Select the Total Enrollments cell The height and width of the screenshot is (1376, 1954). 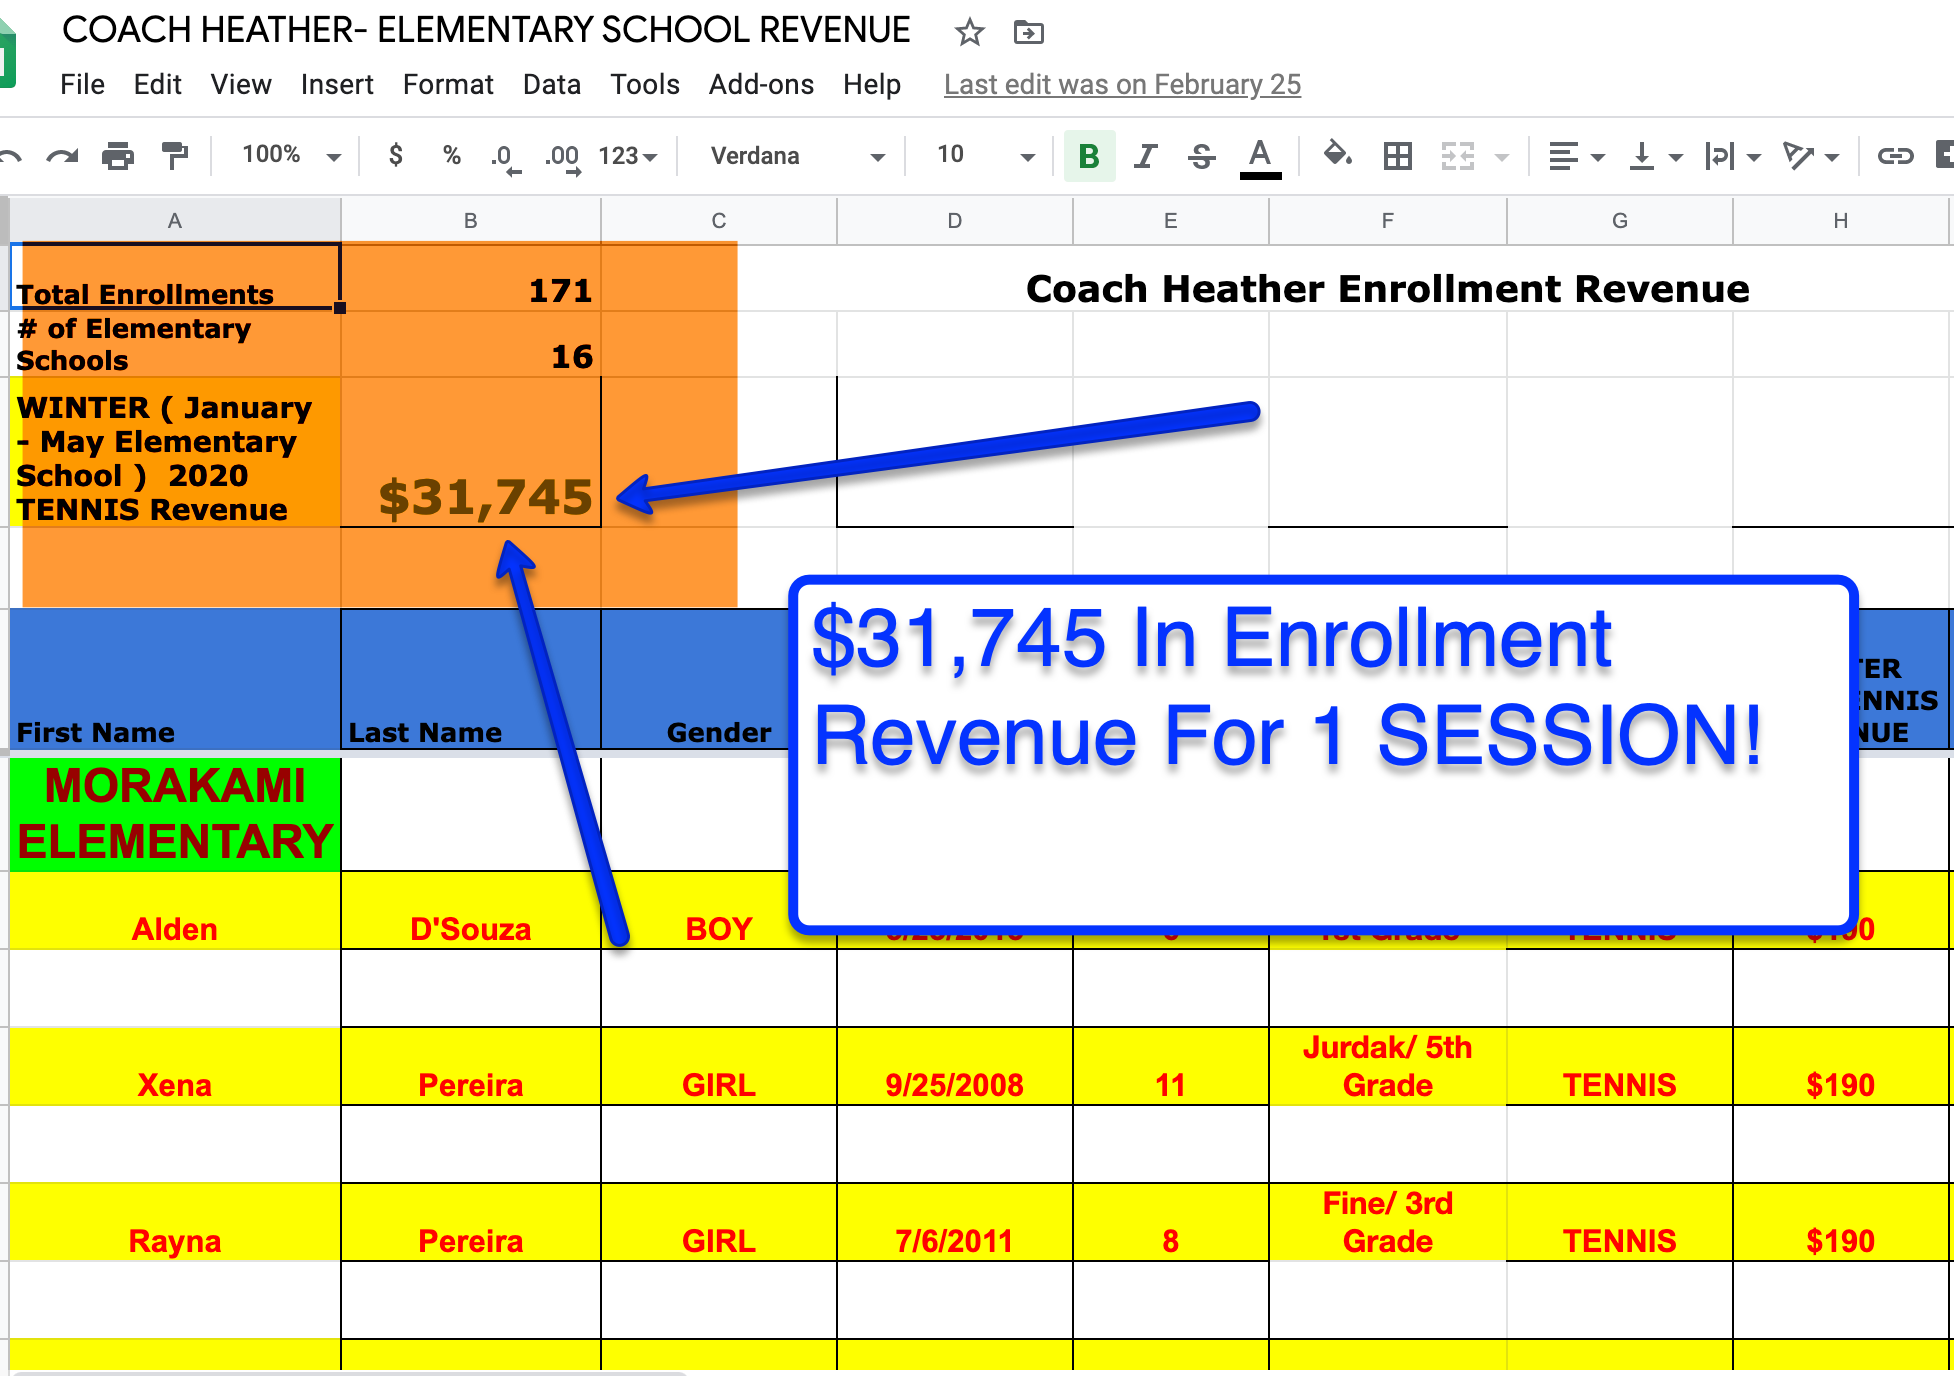[175, 277]
